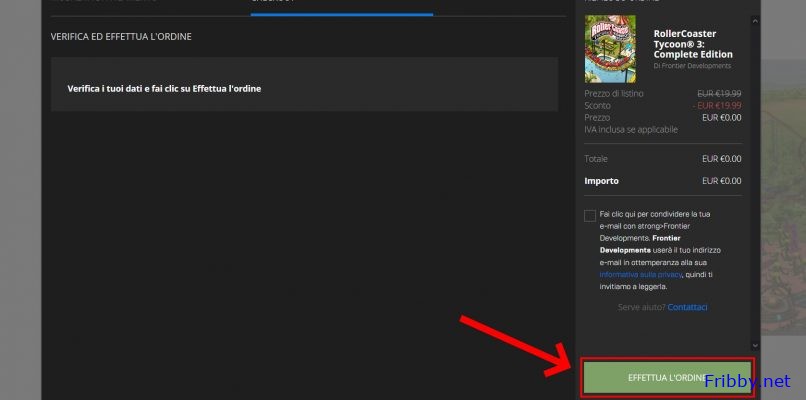Click the Totale row amount
The height and width of the screenshot is (400, 806).
click(x=721, y=159)
